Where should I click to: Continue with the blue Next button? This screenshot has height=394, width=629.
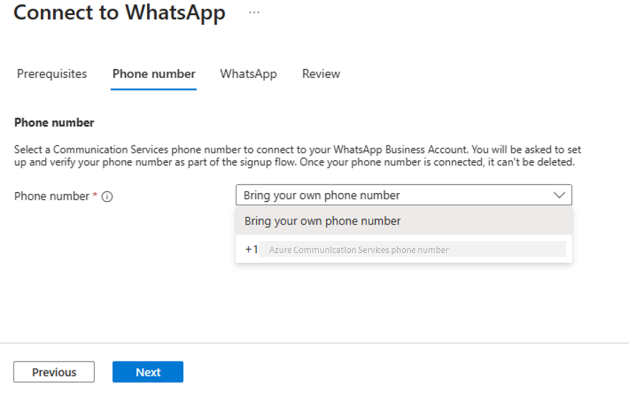coord(148,372)
